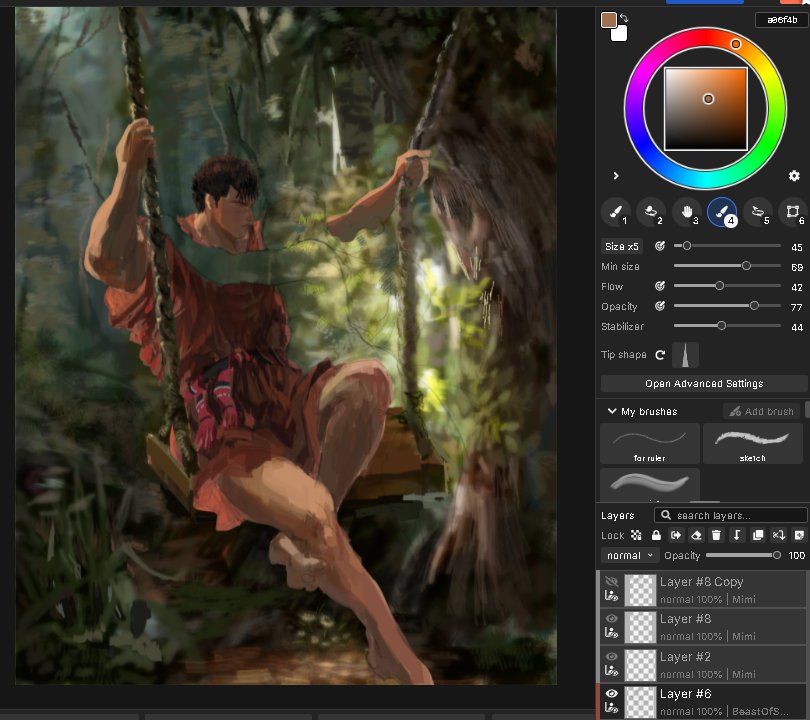Hide Layer #6 using eye icon
This screenshot has width=810, height=720.
click(x=612, y=694)
